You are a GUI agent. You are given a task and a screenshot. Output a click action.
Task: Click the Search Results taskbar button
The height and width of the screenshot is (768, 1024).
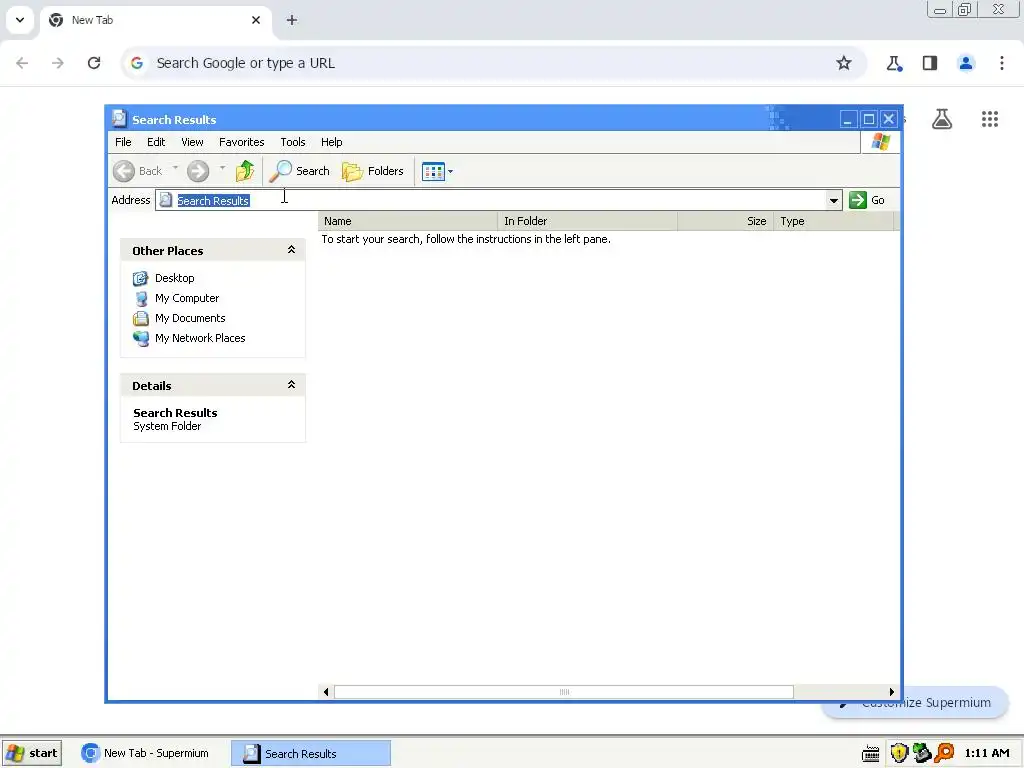[x=311, y=754]
